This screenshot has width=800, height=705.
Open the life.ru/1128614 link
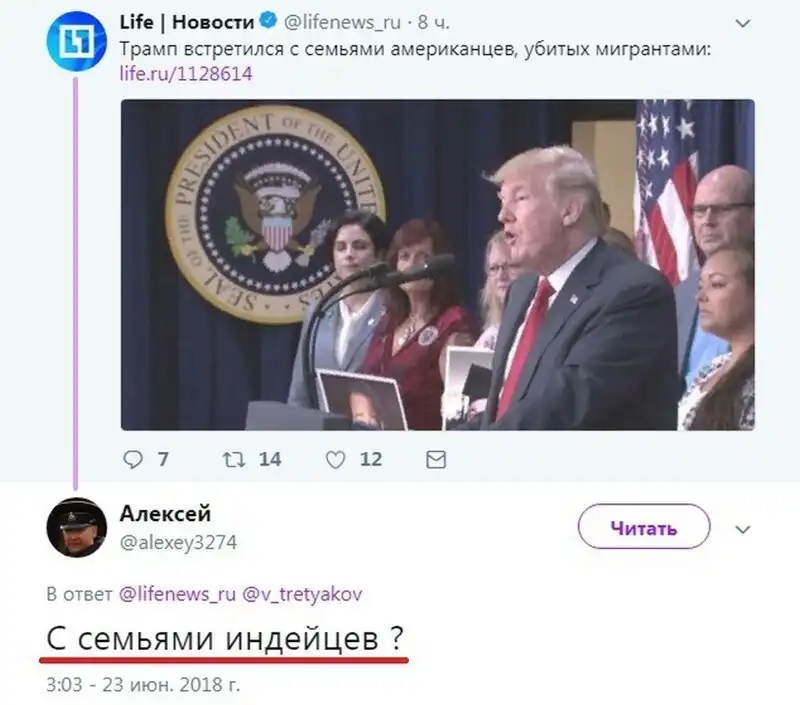pos(186,74)
